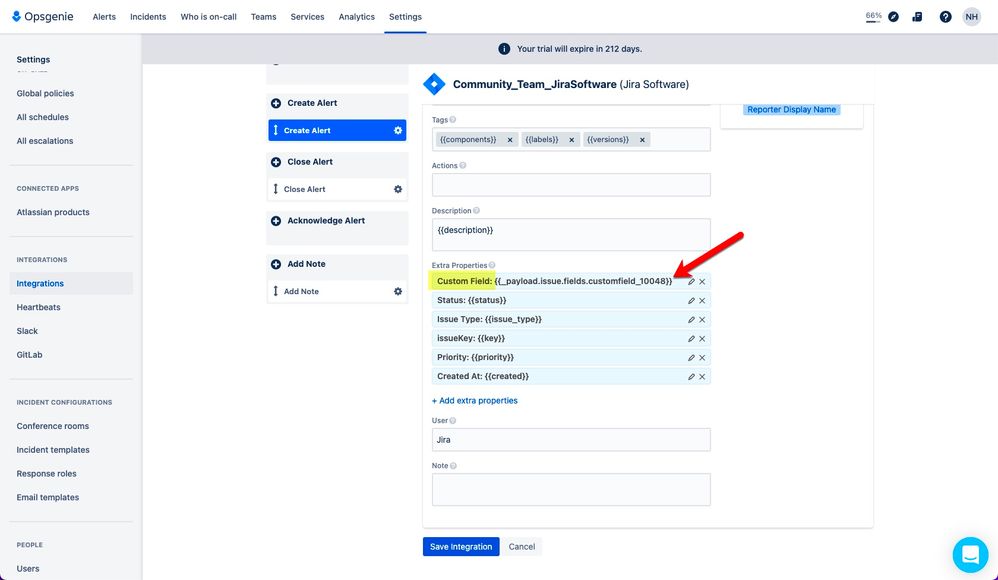
Task: Open the Analytics menu
Action: (x=356, y=17)
